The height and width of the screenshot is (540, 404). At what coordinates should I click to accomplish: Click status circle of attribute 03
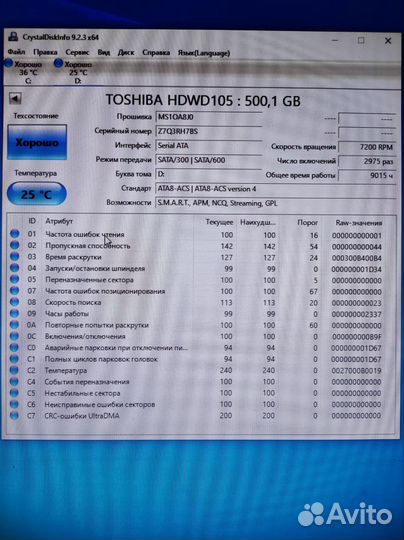pos(14,256)
